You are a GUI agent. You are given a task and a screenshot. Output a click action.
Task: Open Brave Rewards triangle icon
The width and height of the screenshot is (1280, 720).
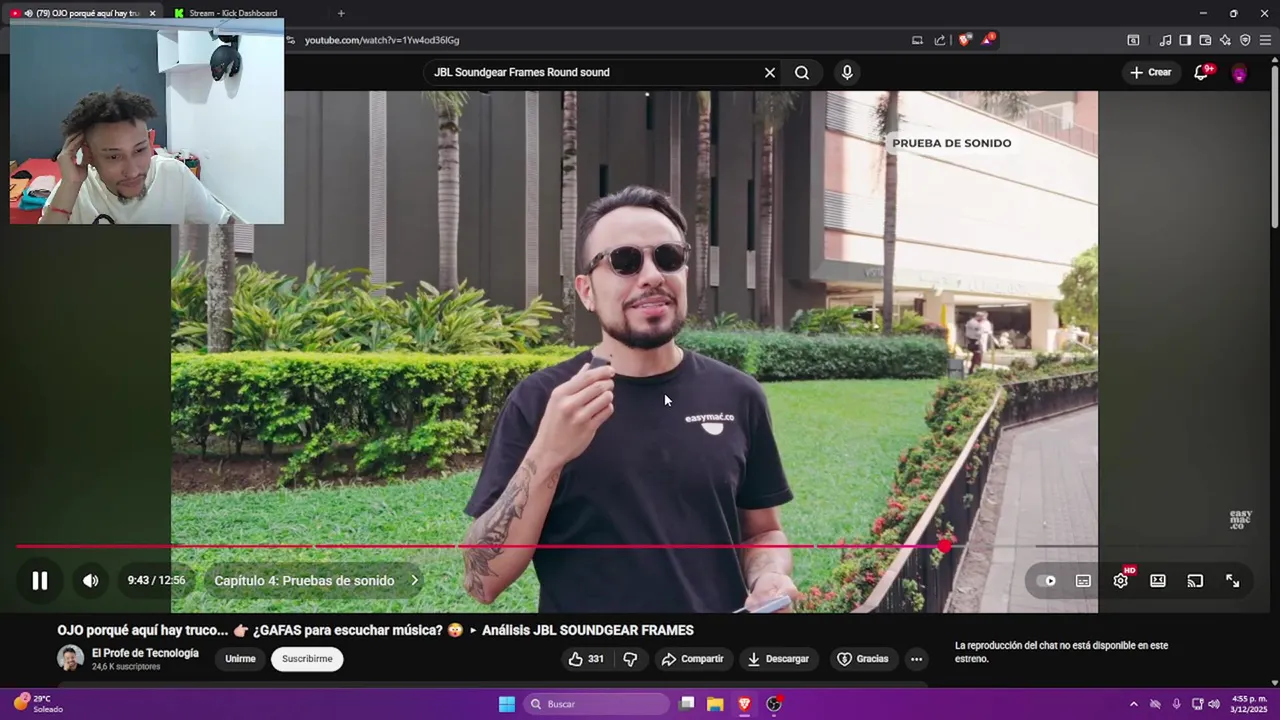[988, 40]
